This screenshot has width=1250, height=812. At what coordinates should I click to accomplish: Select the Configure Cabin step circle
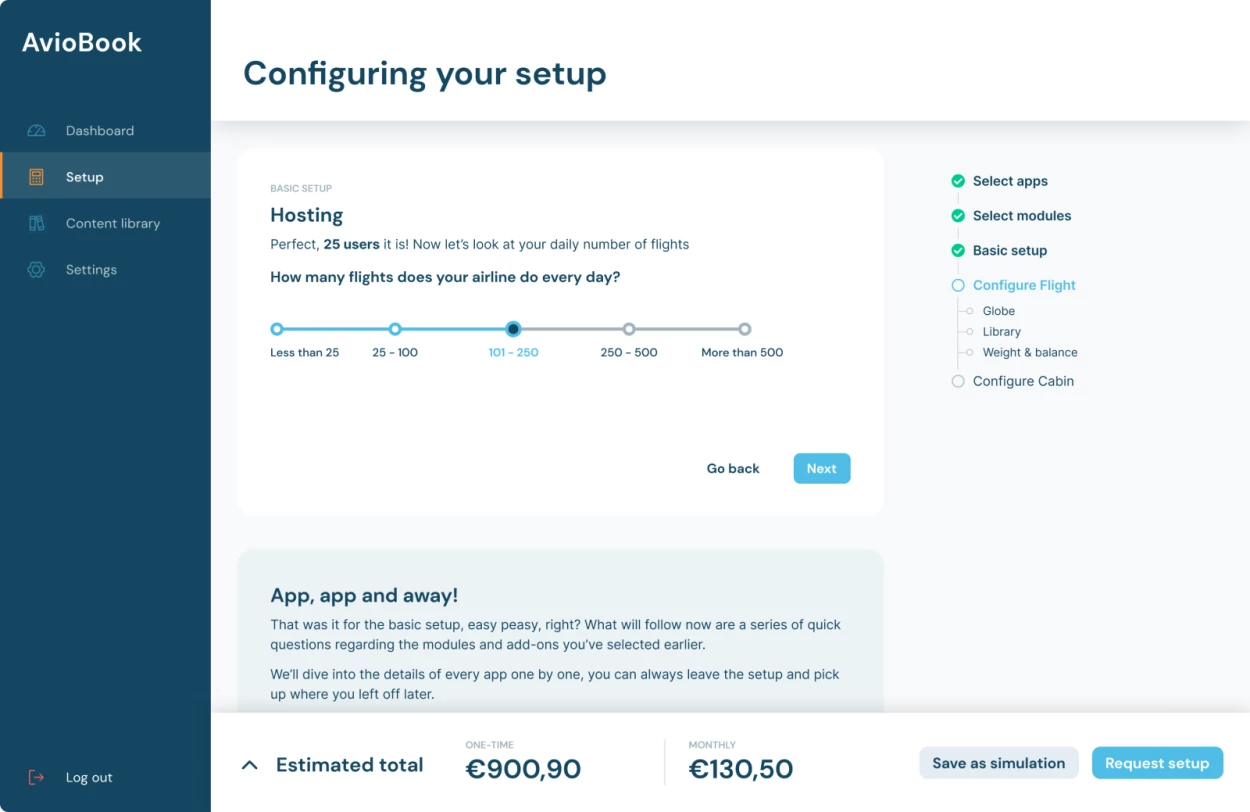[958, 381]
